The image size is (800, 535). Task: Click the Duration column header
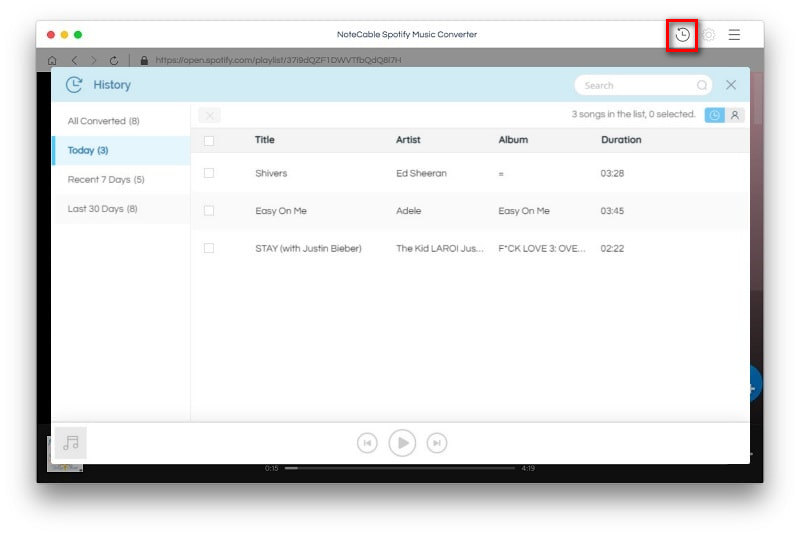(x=621, y=140)
